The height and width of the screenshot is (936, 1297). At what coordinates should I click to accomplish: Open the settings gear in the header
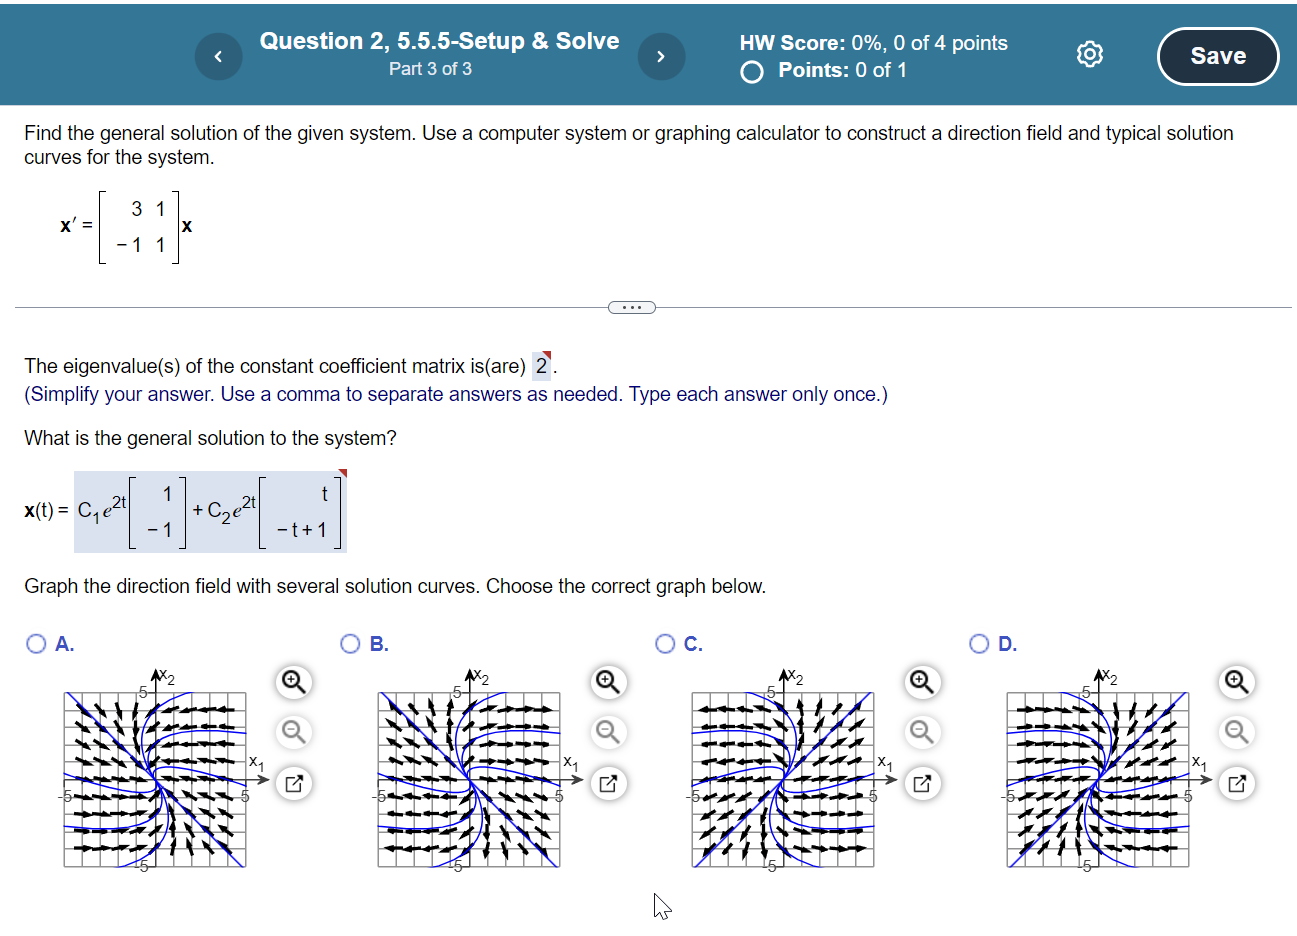[1089, 54]
